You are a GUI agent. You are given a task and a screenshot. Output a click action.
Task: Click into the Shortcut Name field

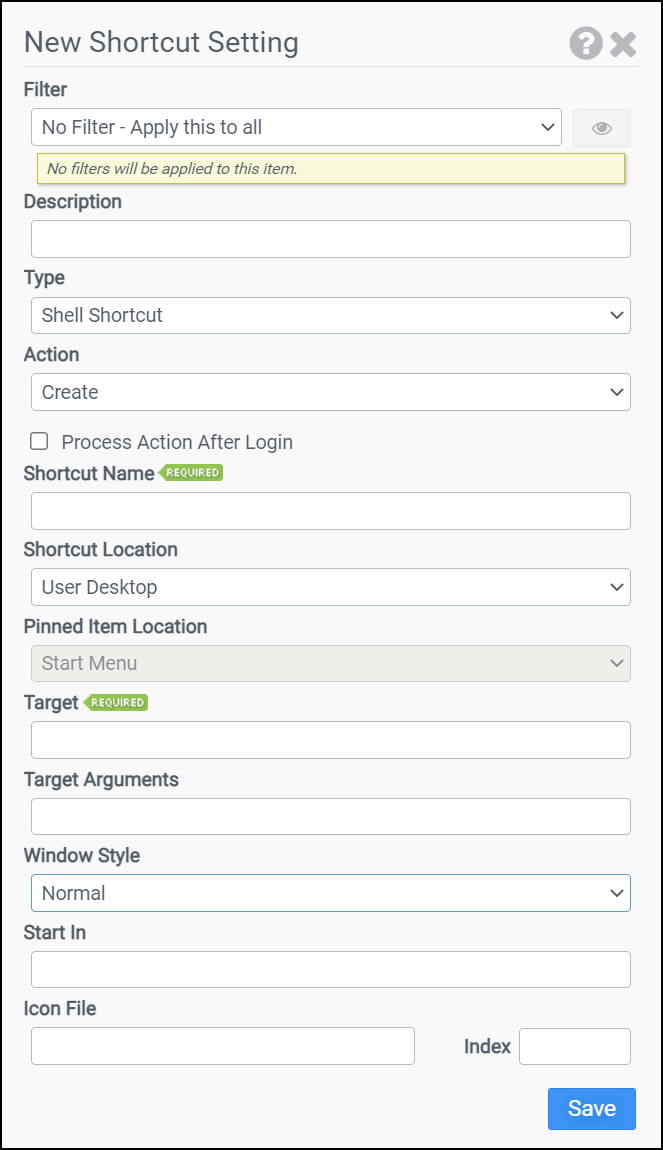(x=330, y=511)
